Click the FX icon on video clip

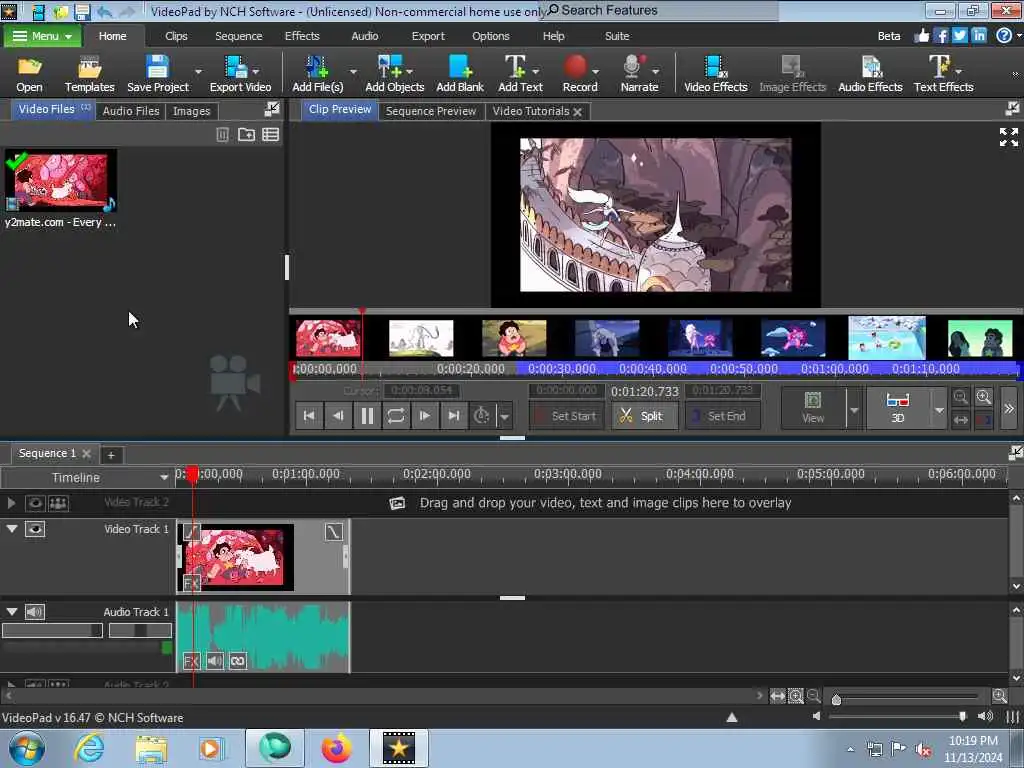pos(191,583)
